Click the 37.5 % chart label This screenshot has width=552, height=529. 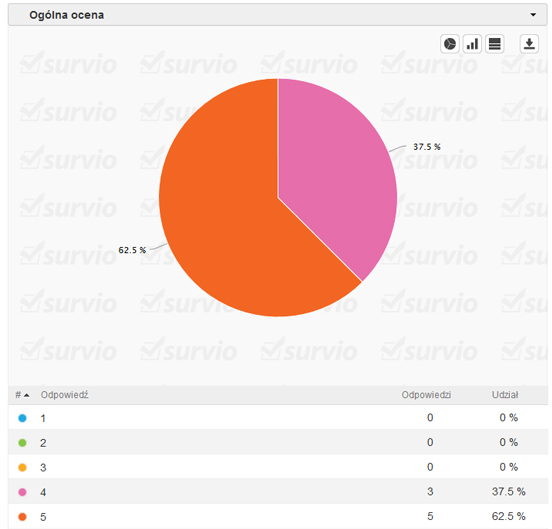427,147
